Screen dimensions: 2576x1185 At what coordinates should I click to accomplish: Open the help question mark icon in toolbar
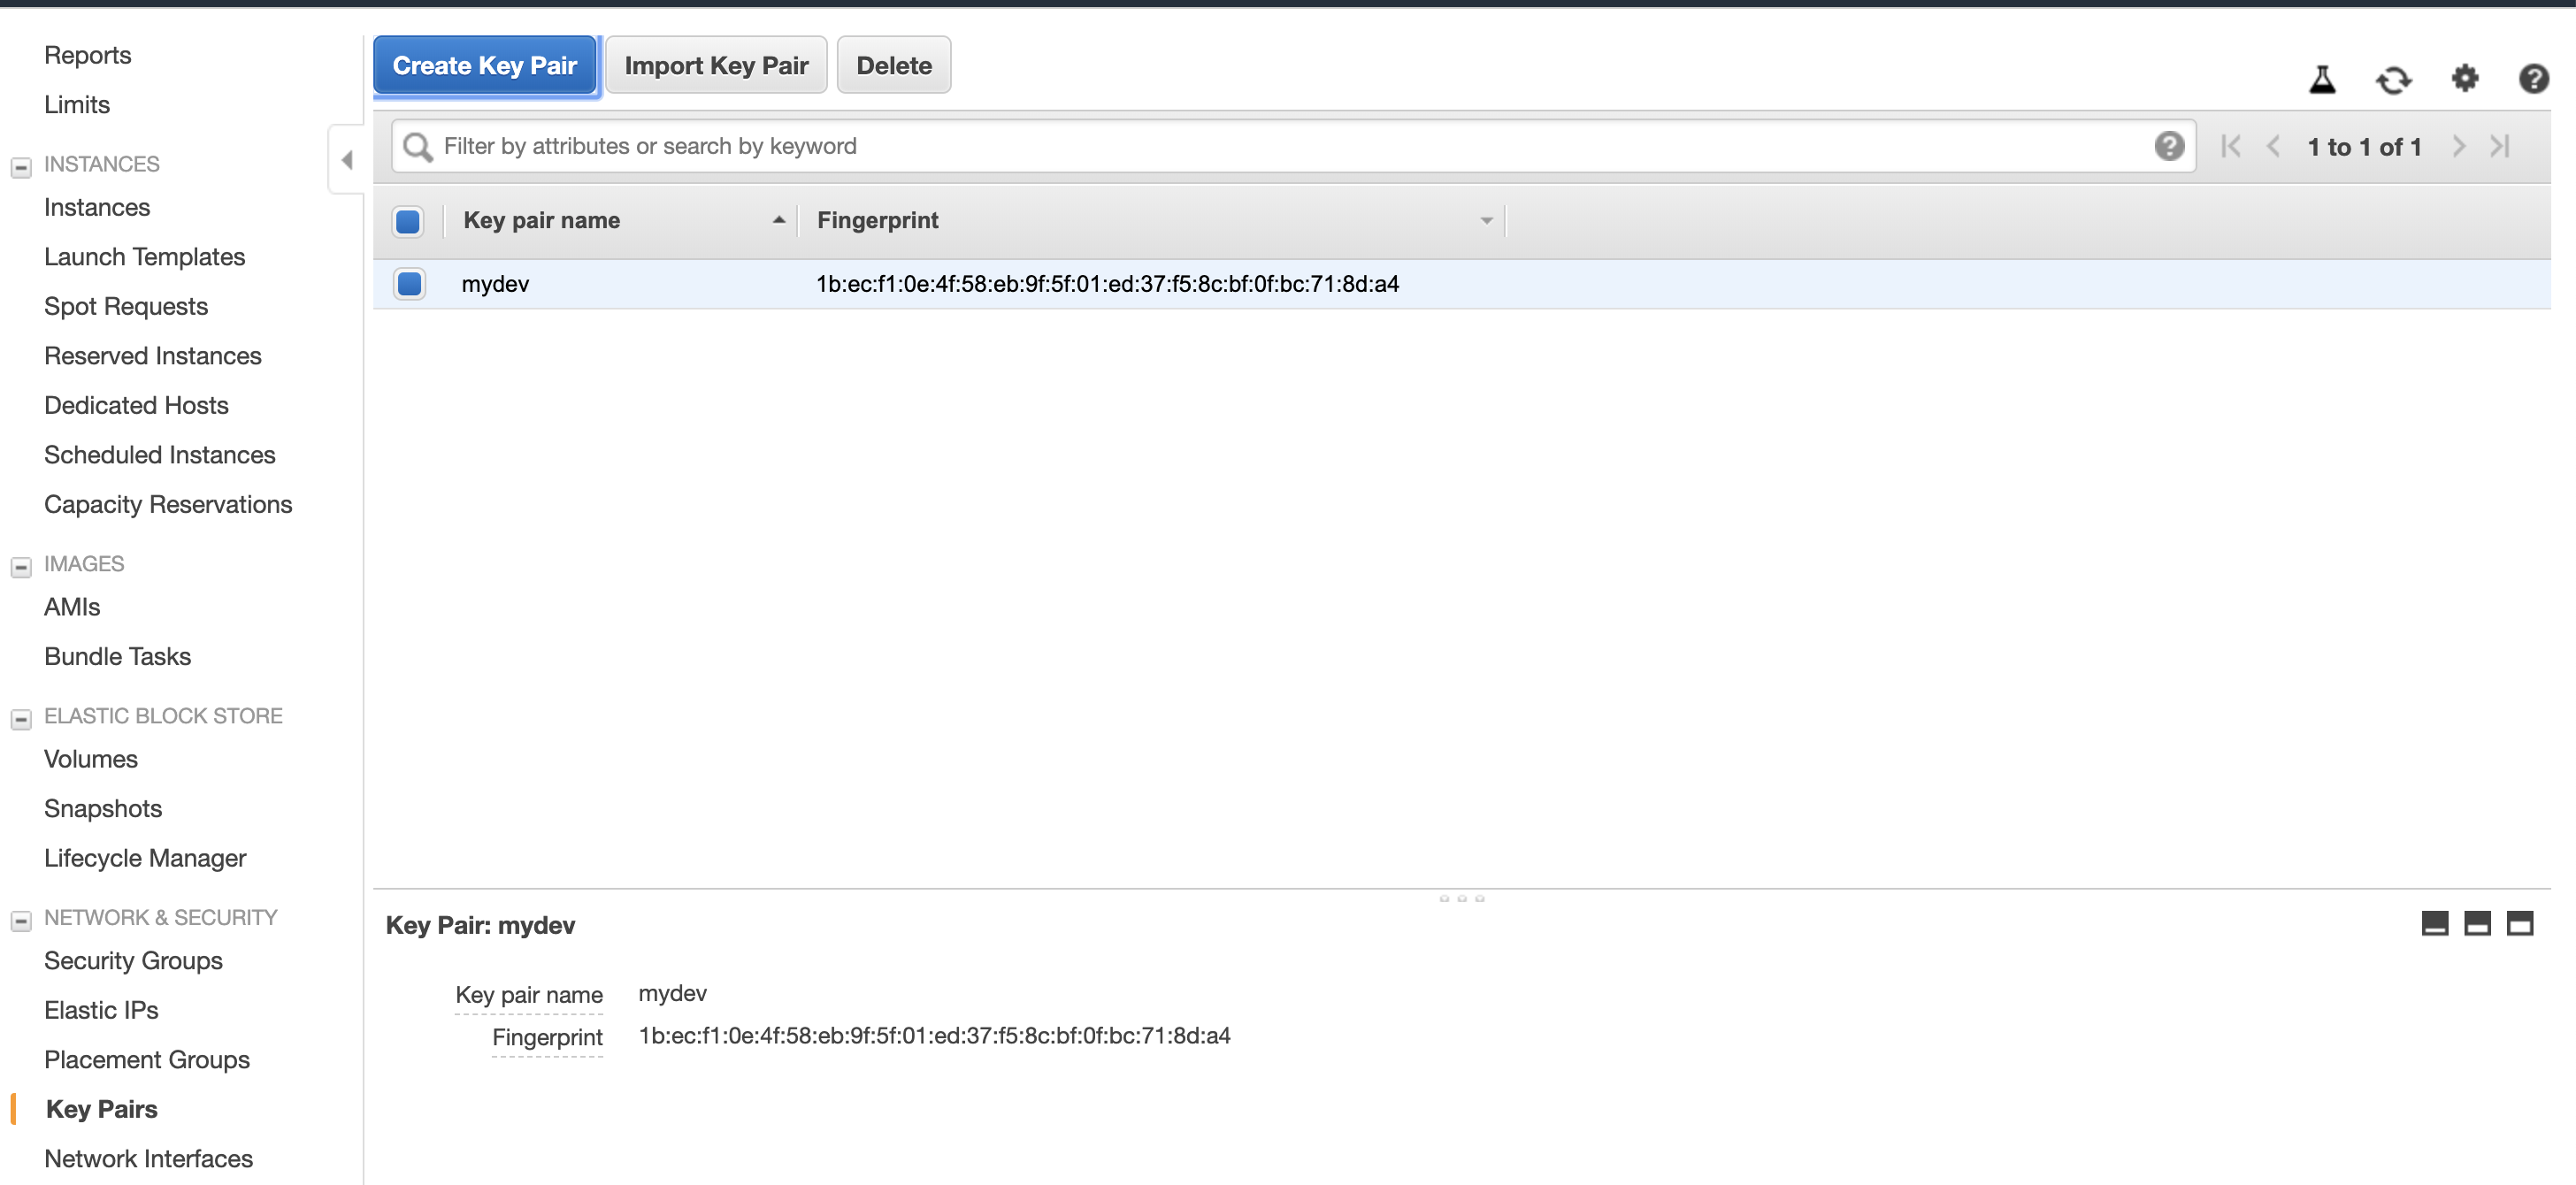(x=2533, y=78)
